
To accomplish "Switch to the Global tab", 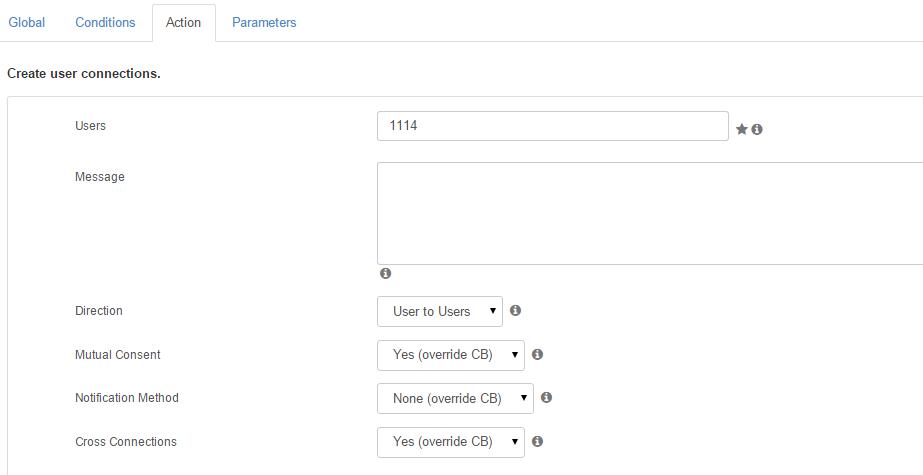I will coord(26,22).
